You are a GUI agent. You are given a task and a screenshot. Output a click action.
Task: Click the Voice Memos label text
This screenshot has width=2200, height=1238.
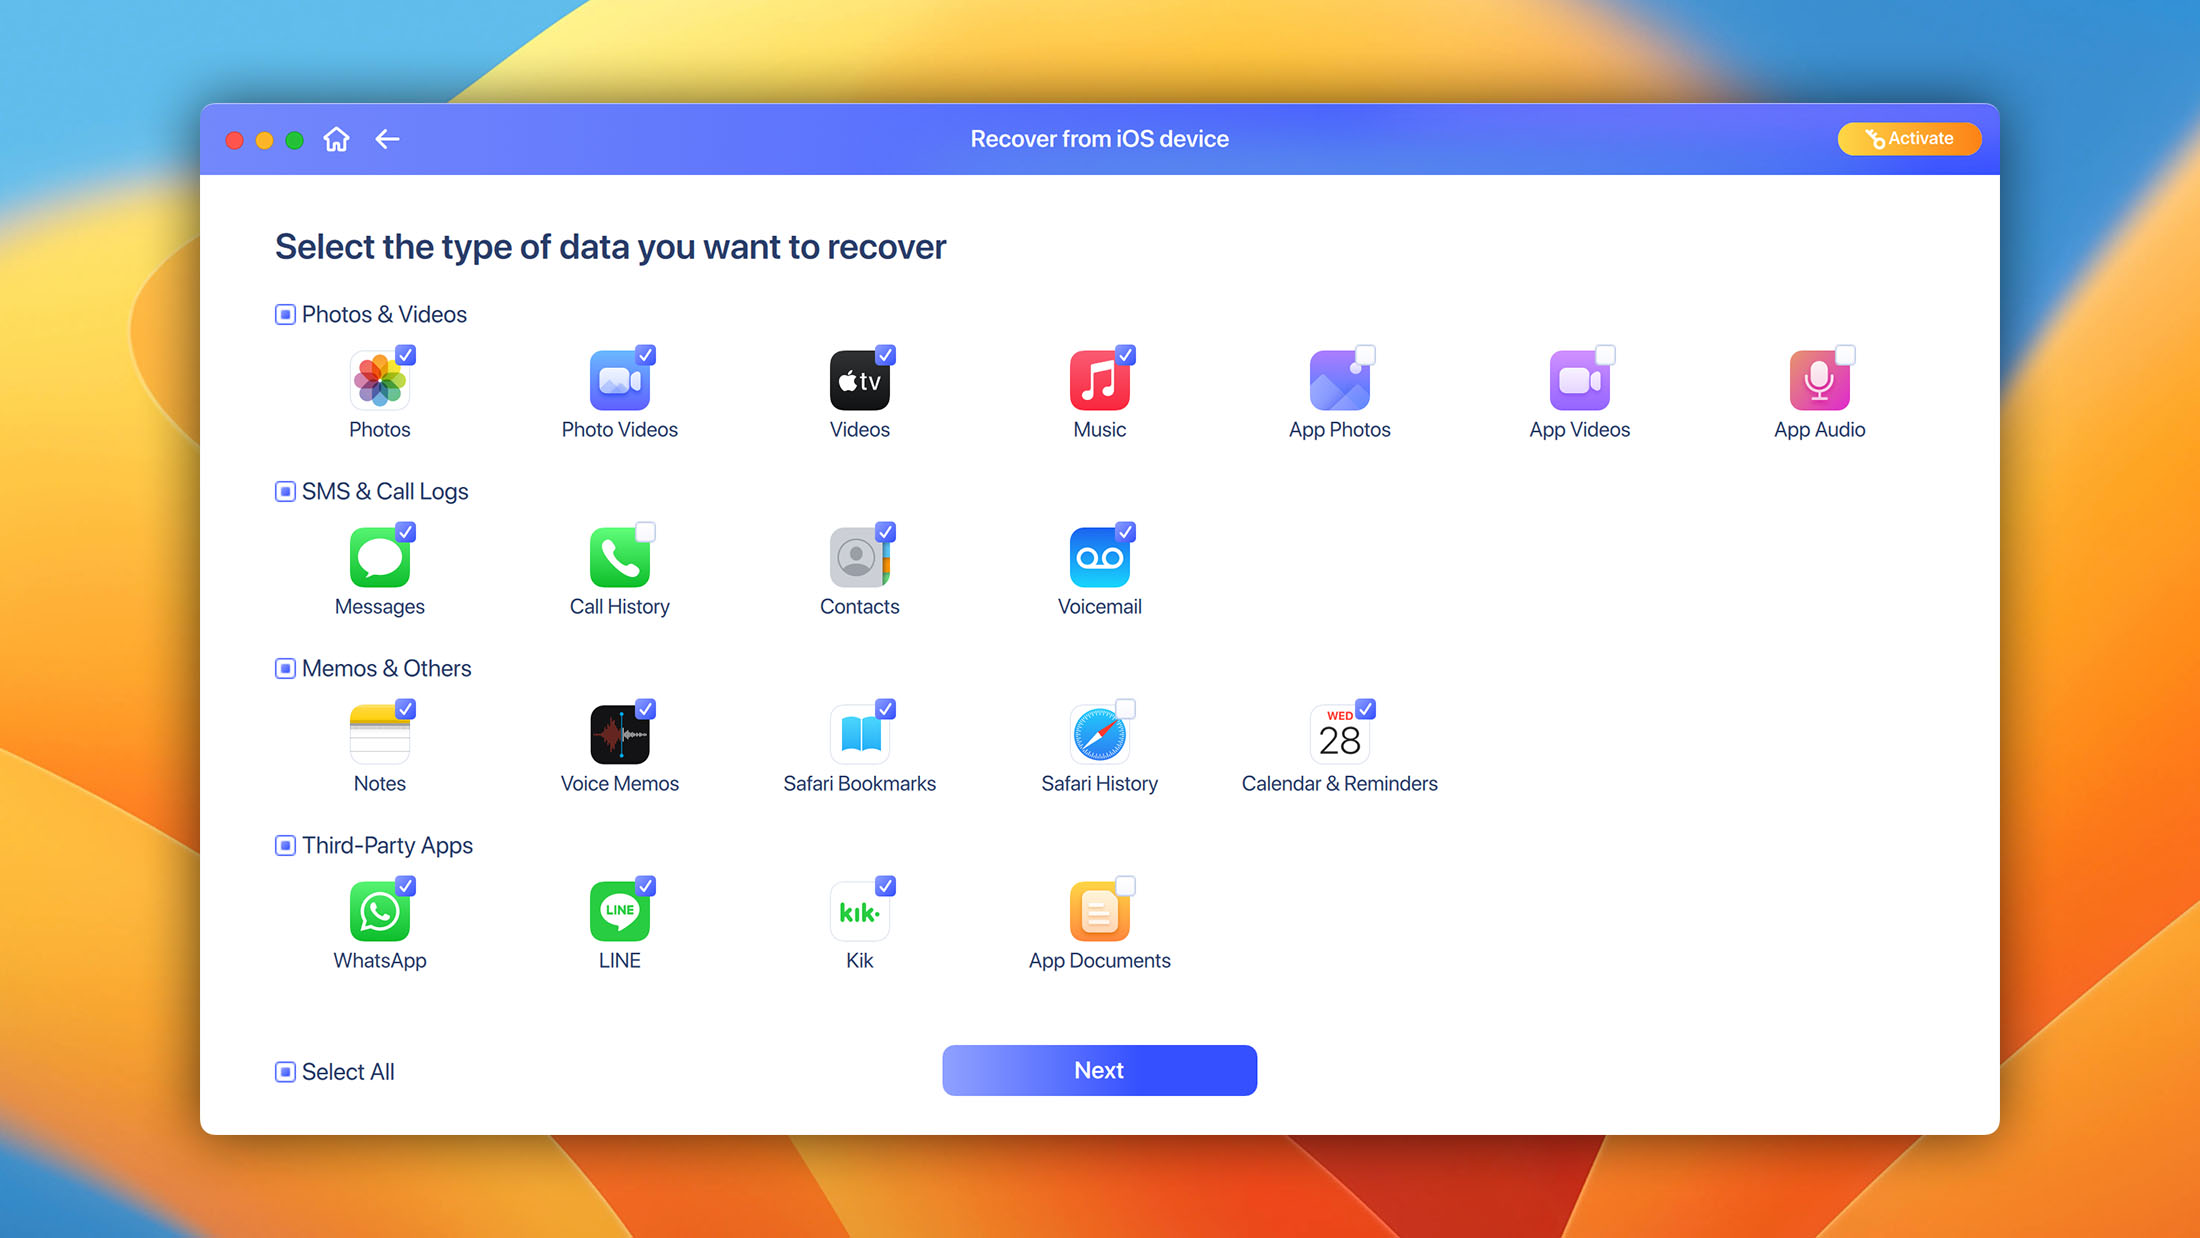[x=620, y=784]
